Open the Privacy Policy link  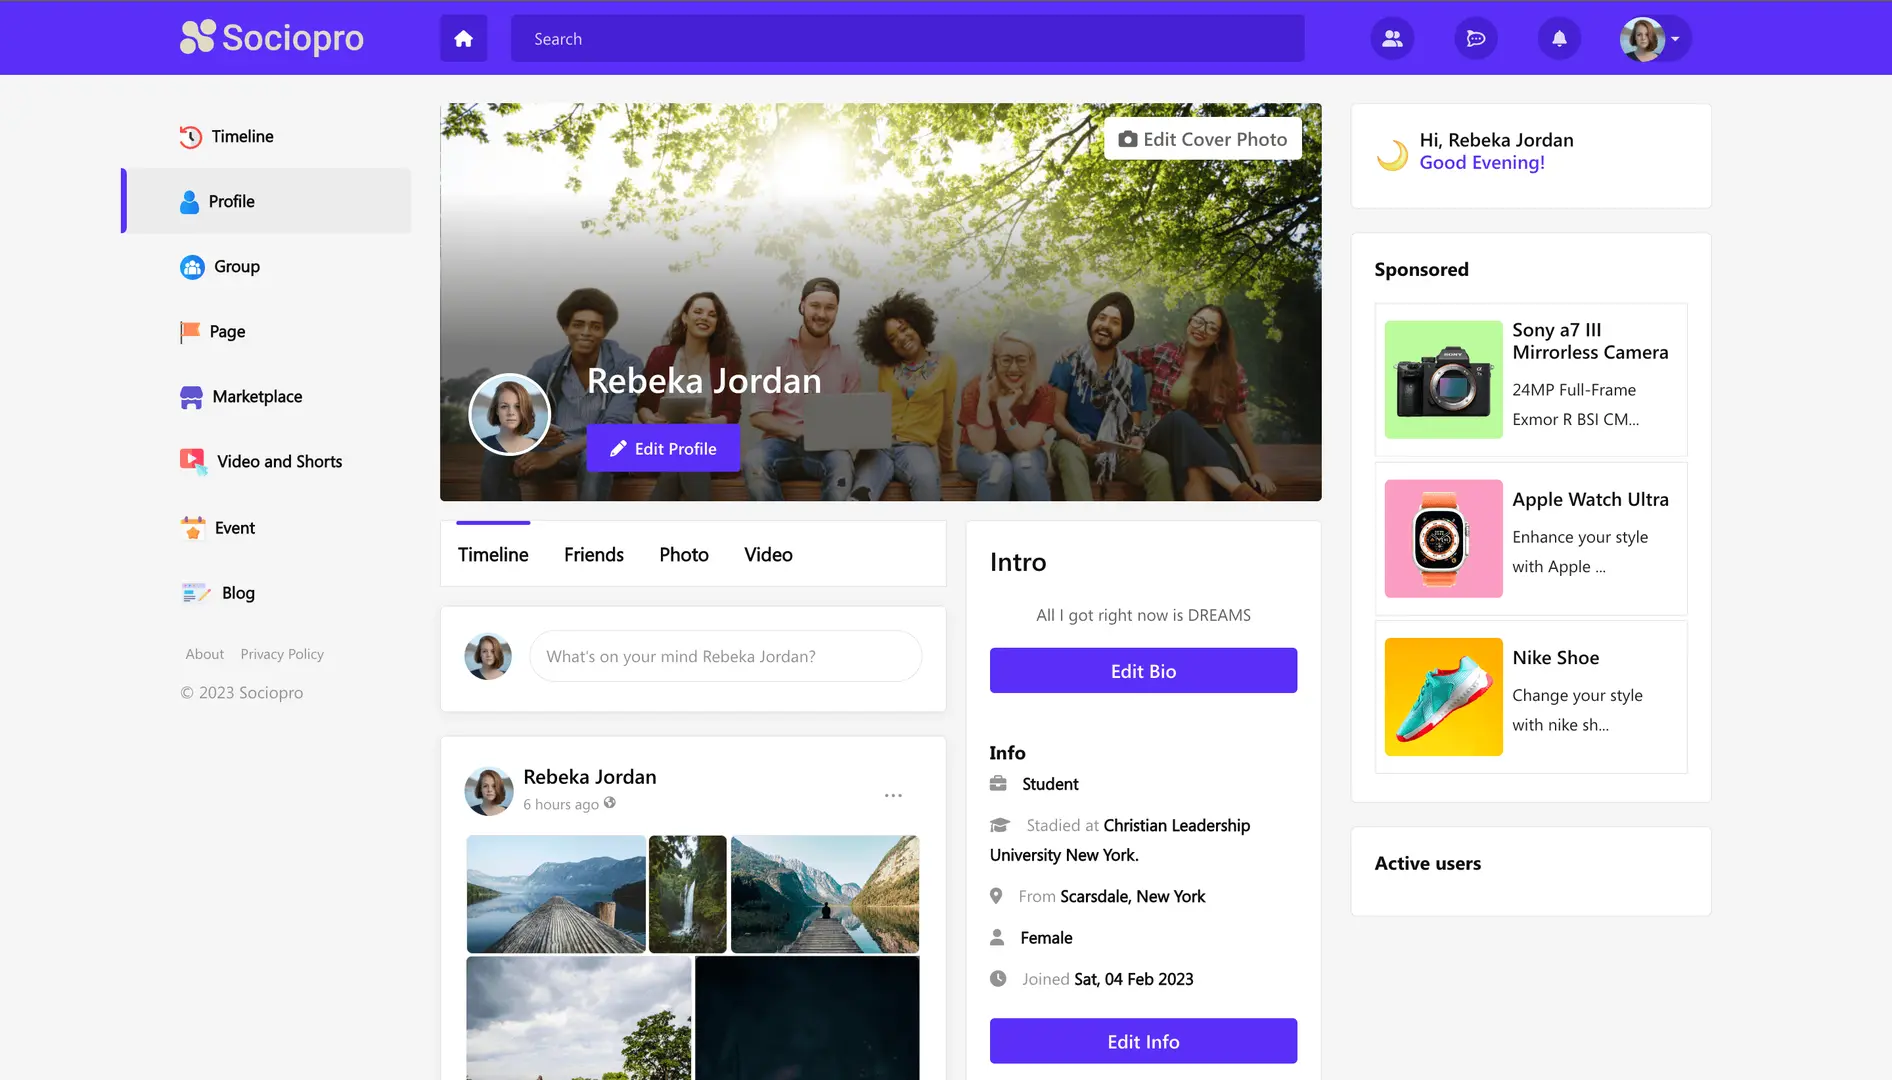tap(282, 654)
